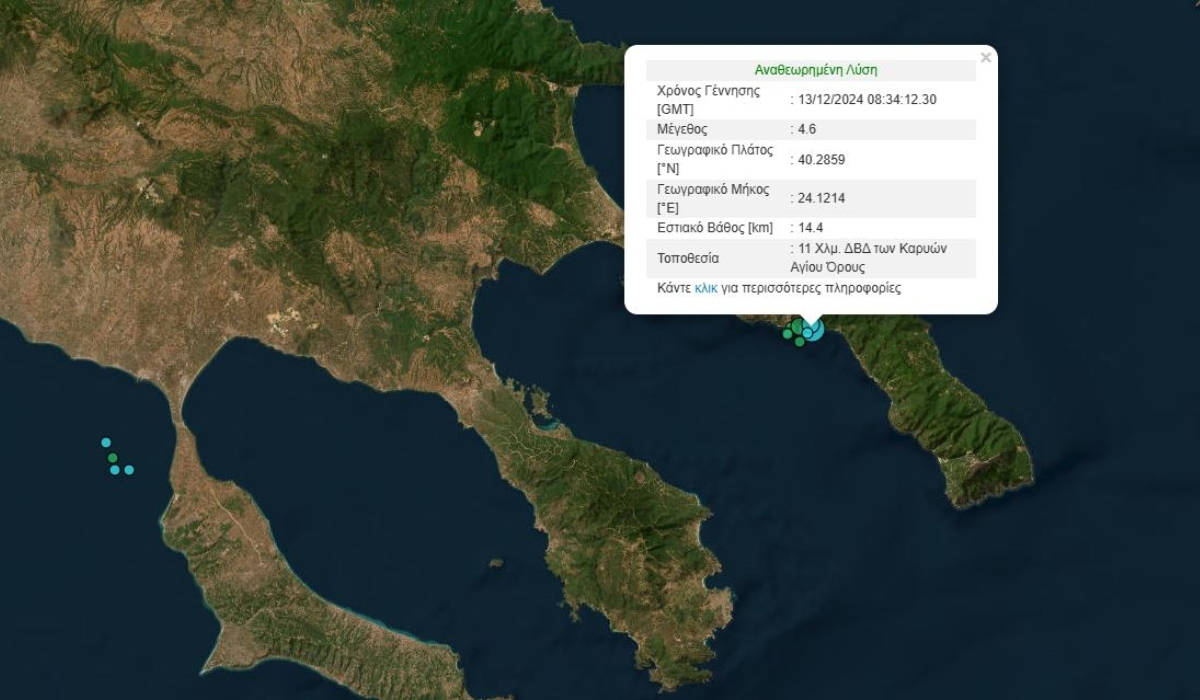Viewport: 1200px width, 700px height.
Task: Select the lowest green marker of the epicenter cluster
Action: (x=800, y=341)
